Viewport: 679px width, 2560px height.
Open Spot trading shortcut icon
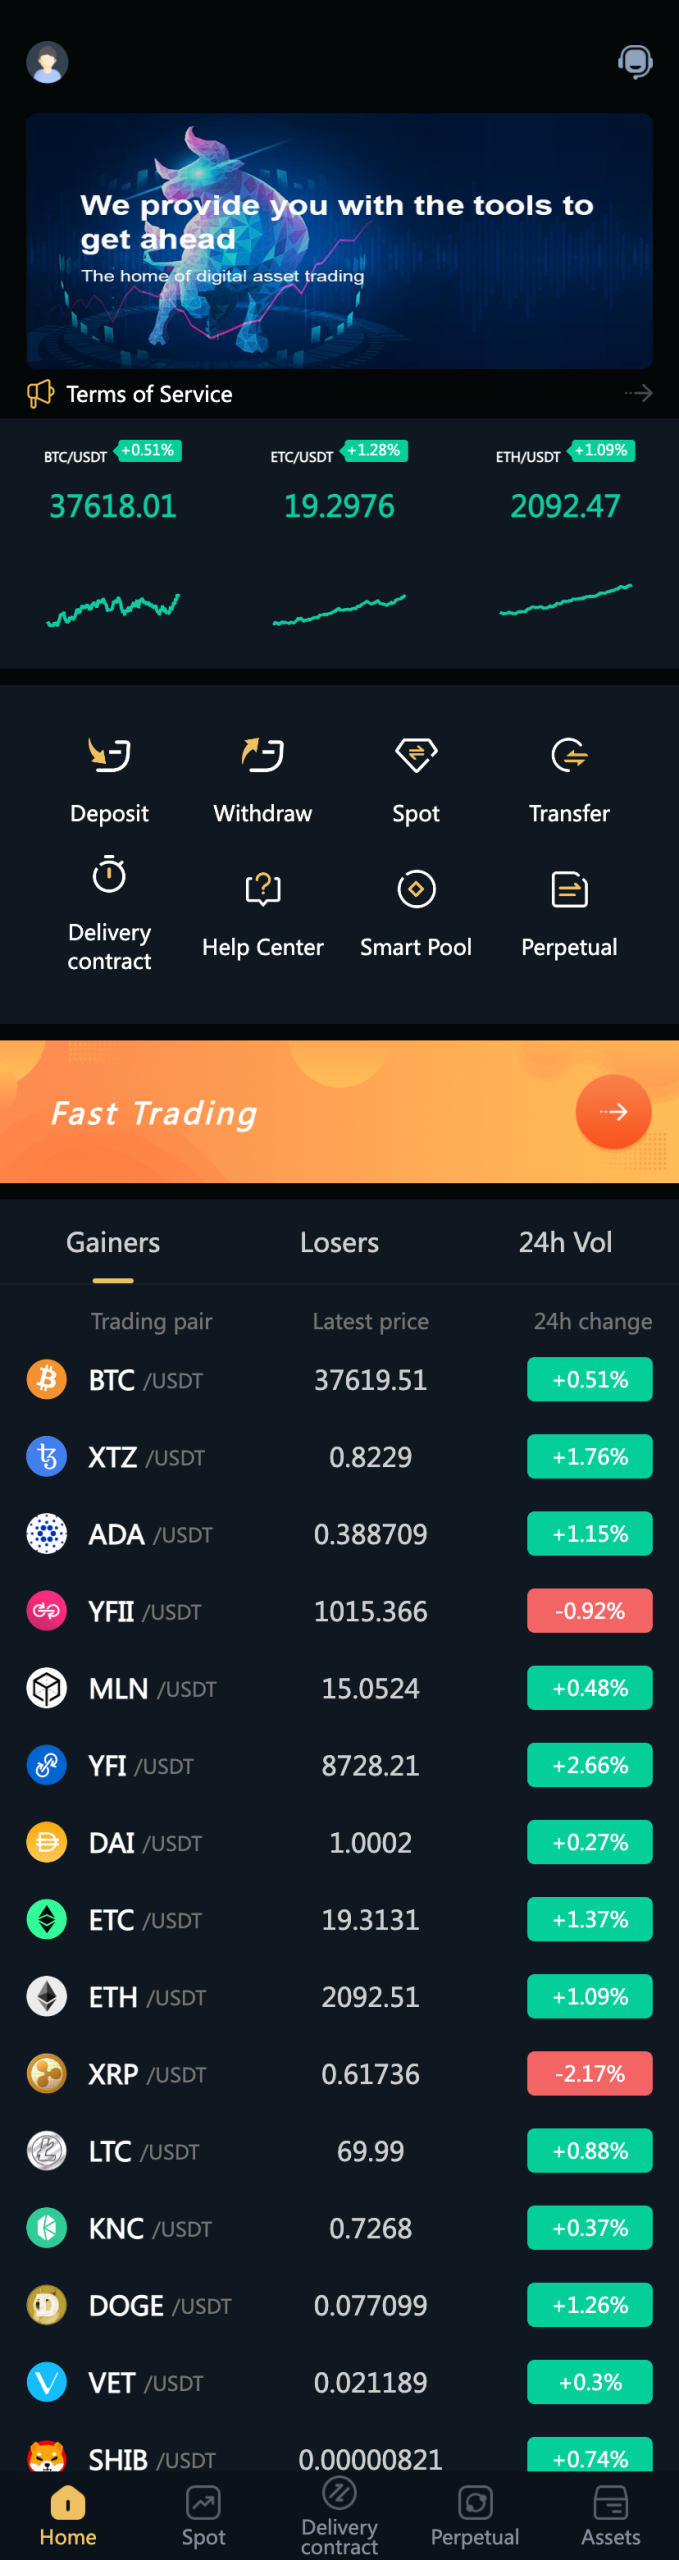pyautogui.click(x=416, y=755)
